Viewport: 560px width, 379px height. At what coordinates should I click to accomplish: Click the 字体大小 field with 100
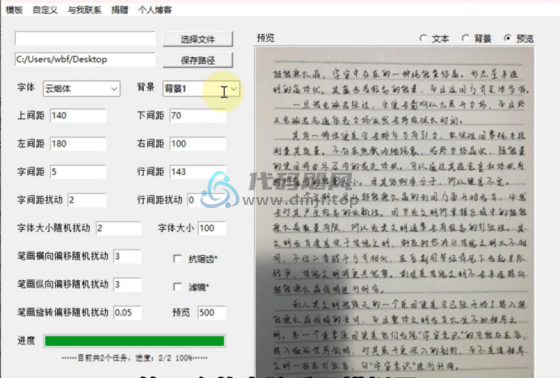point(212,228)
